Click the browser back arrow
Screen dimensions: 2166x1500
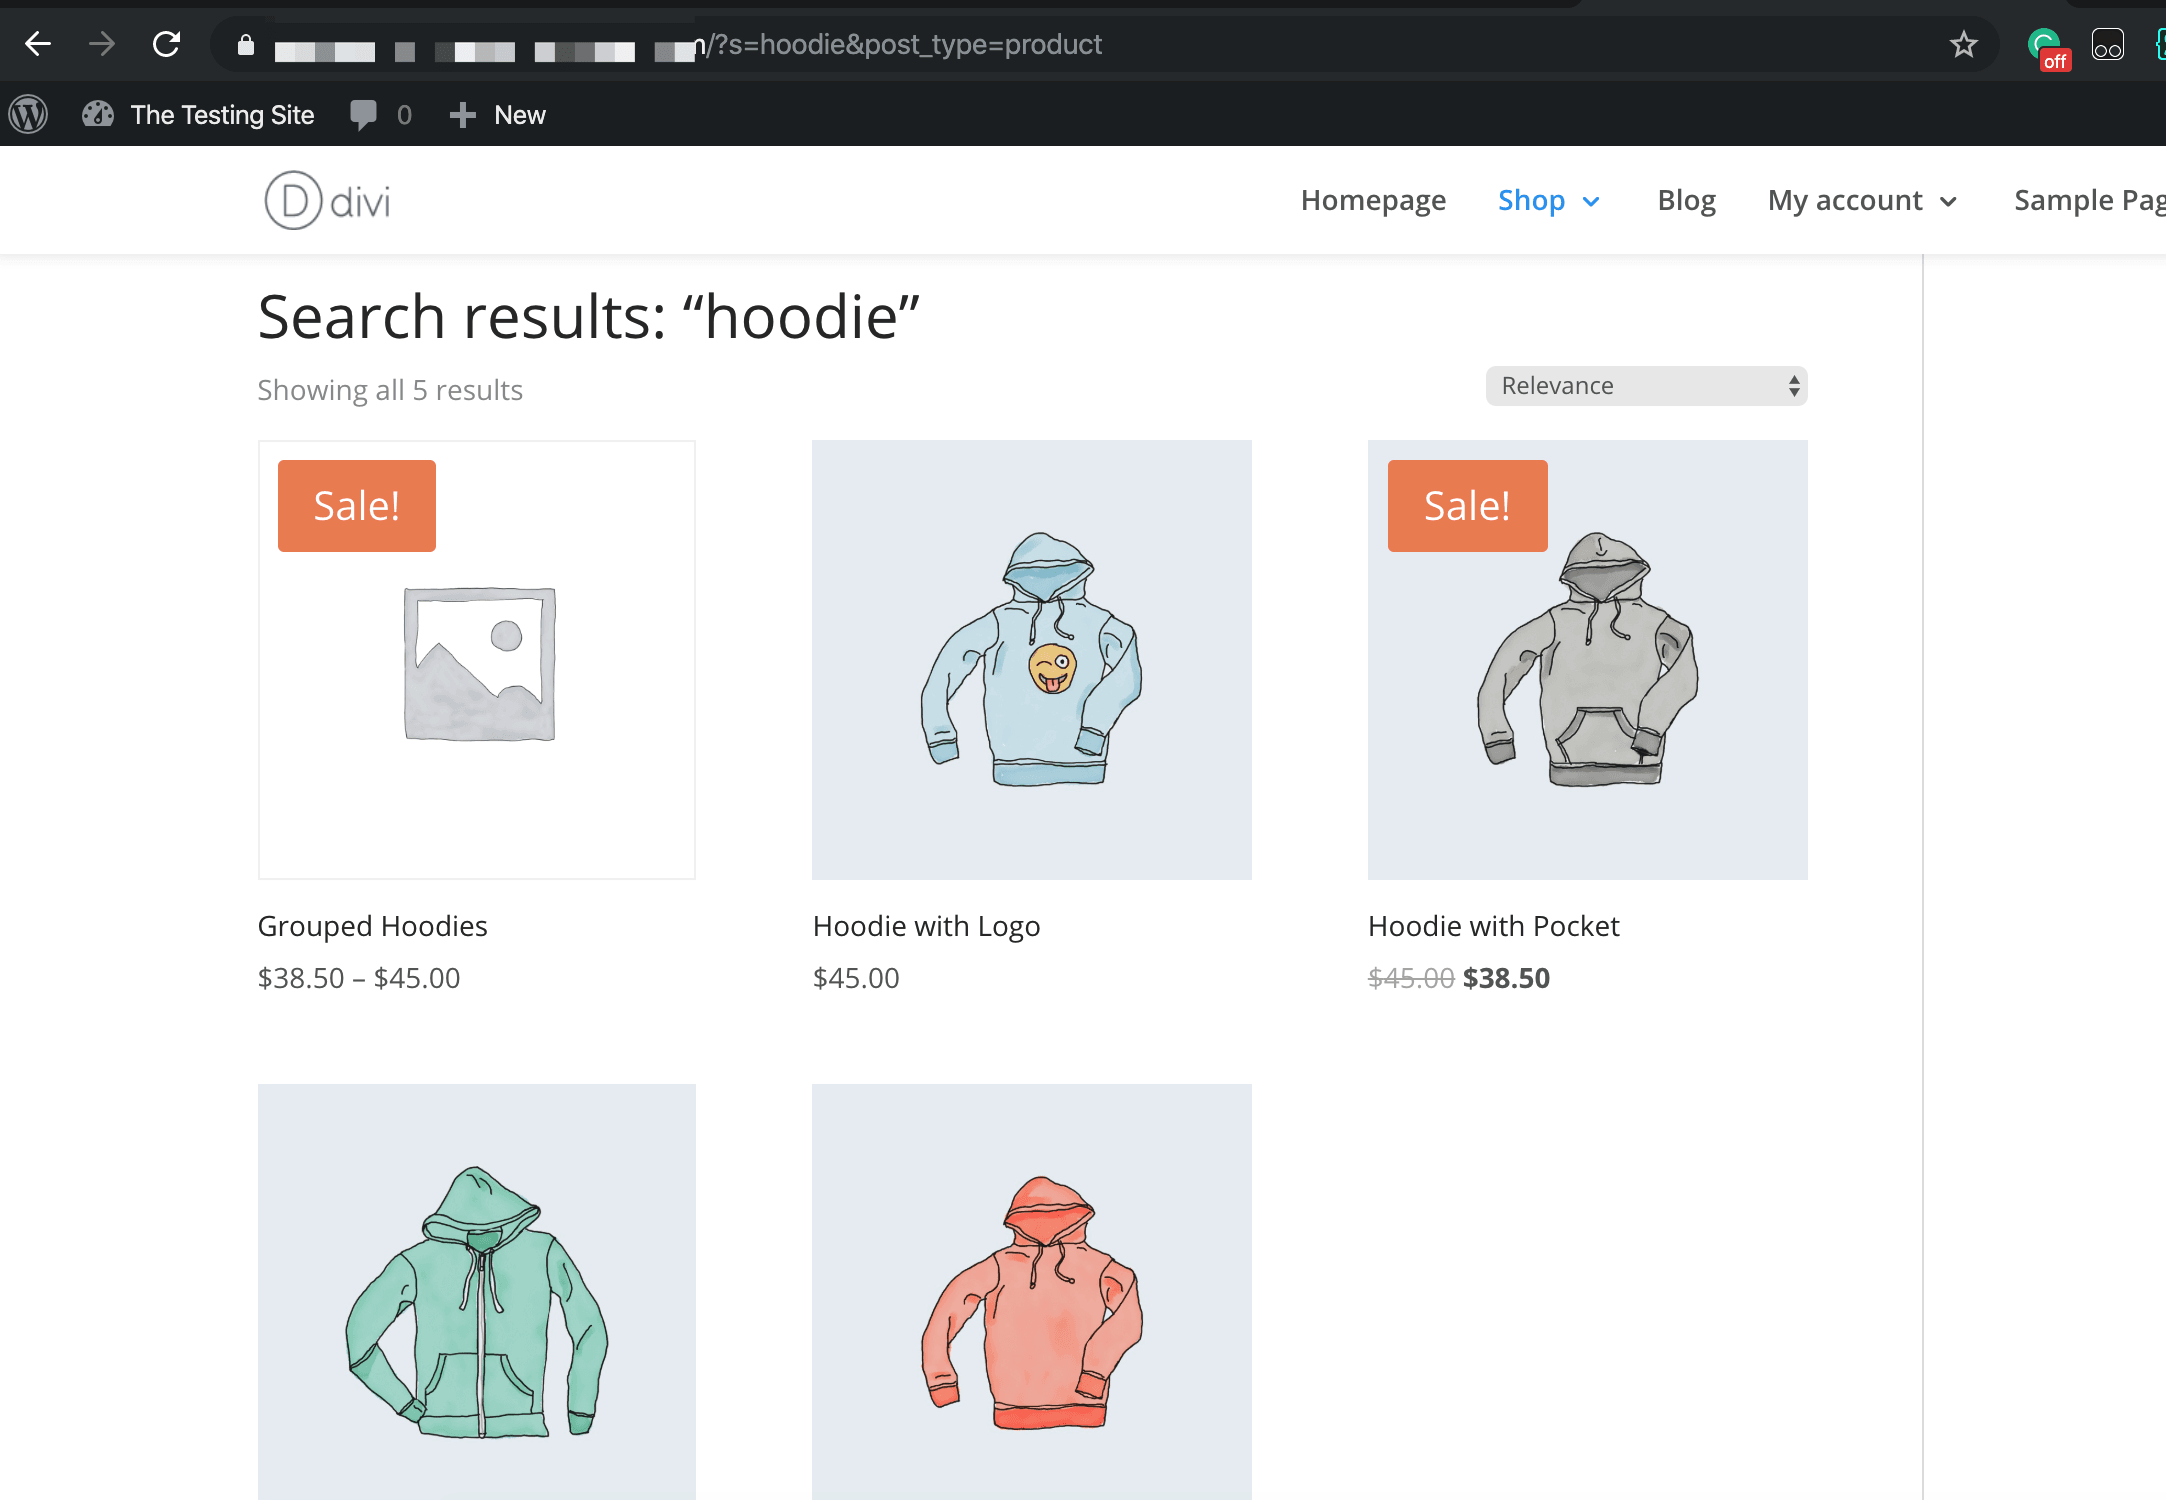38,44
